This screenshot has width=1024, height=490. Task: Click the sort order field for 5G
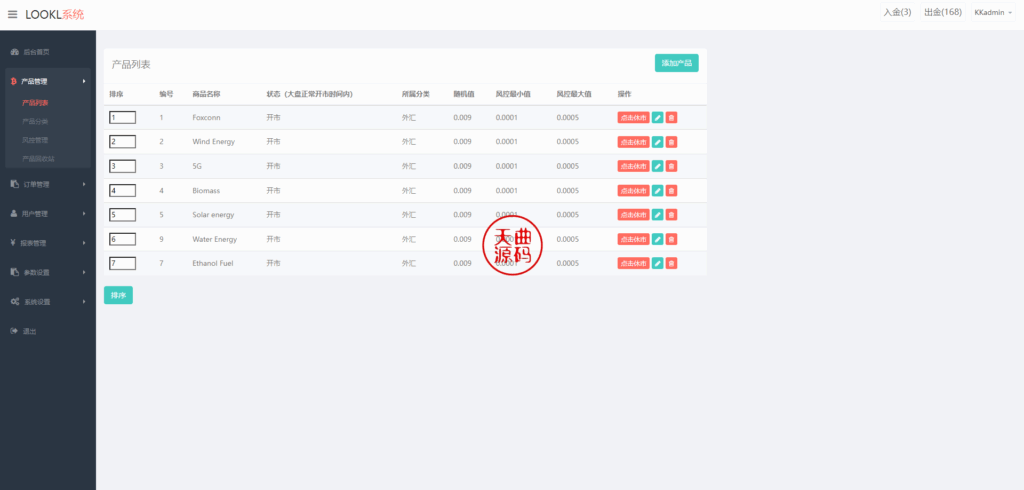coord(123,166)
